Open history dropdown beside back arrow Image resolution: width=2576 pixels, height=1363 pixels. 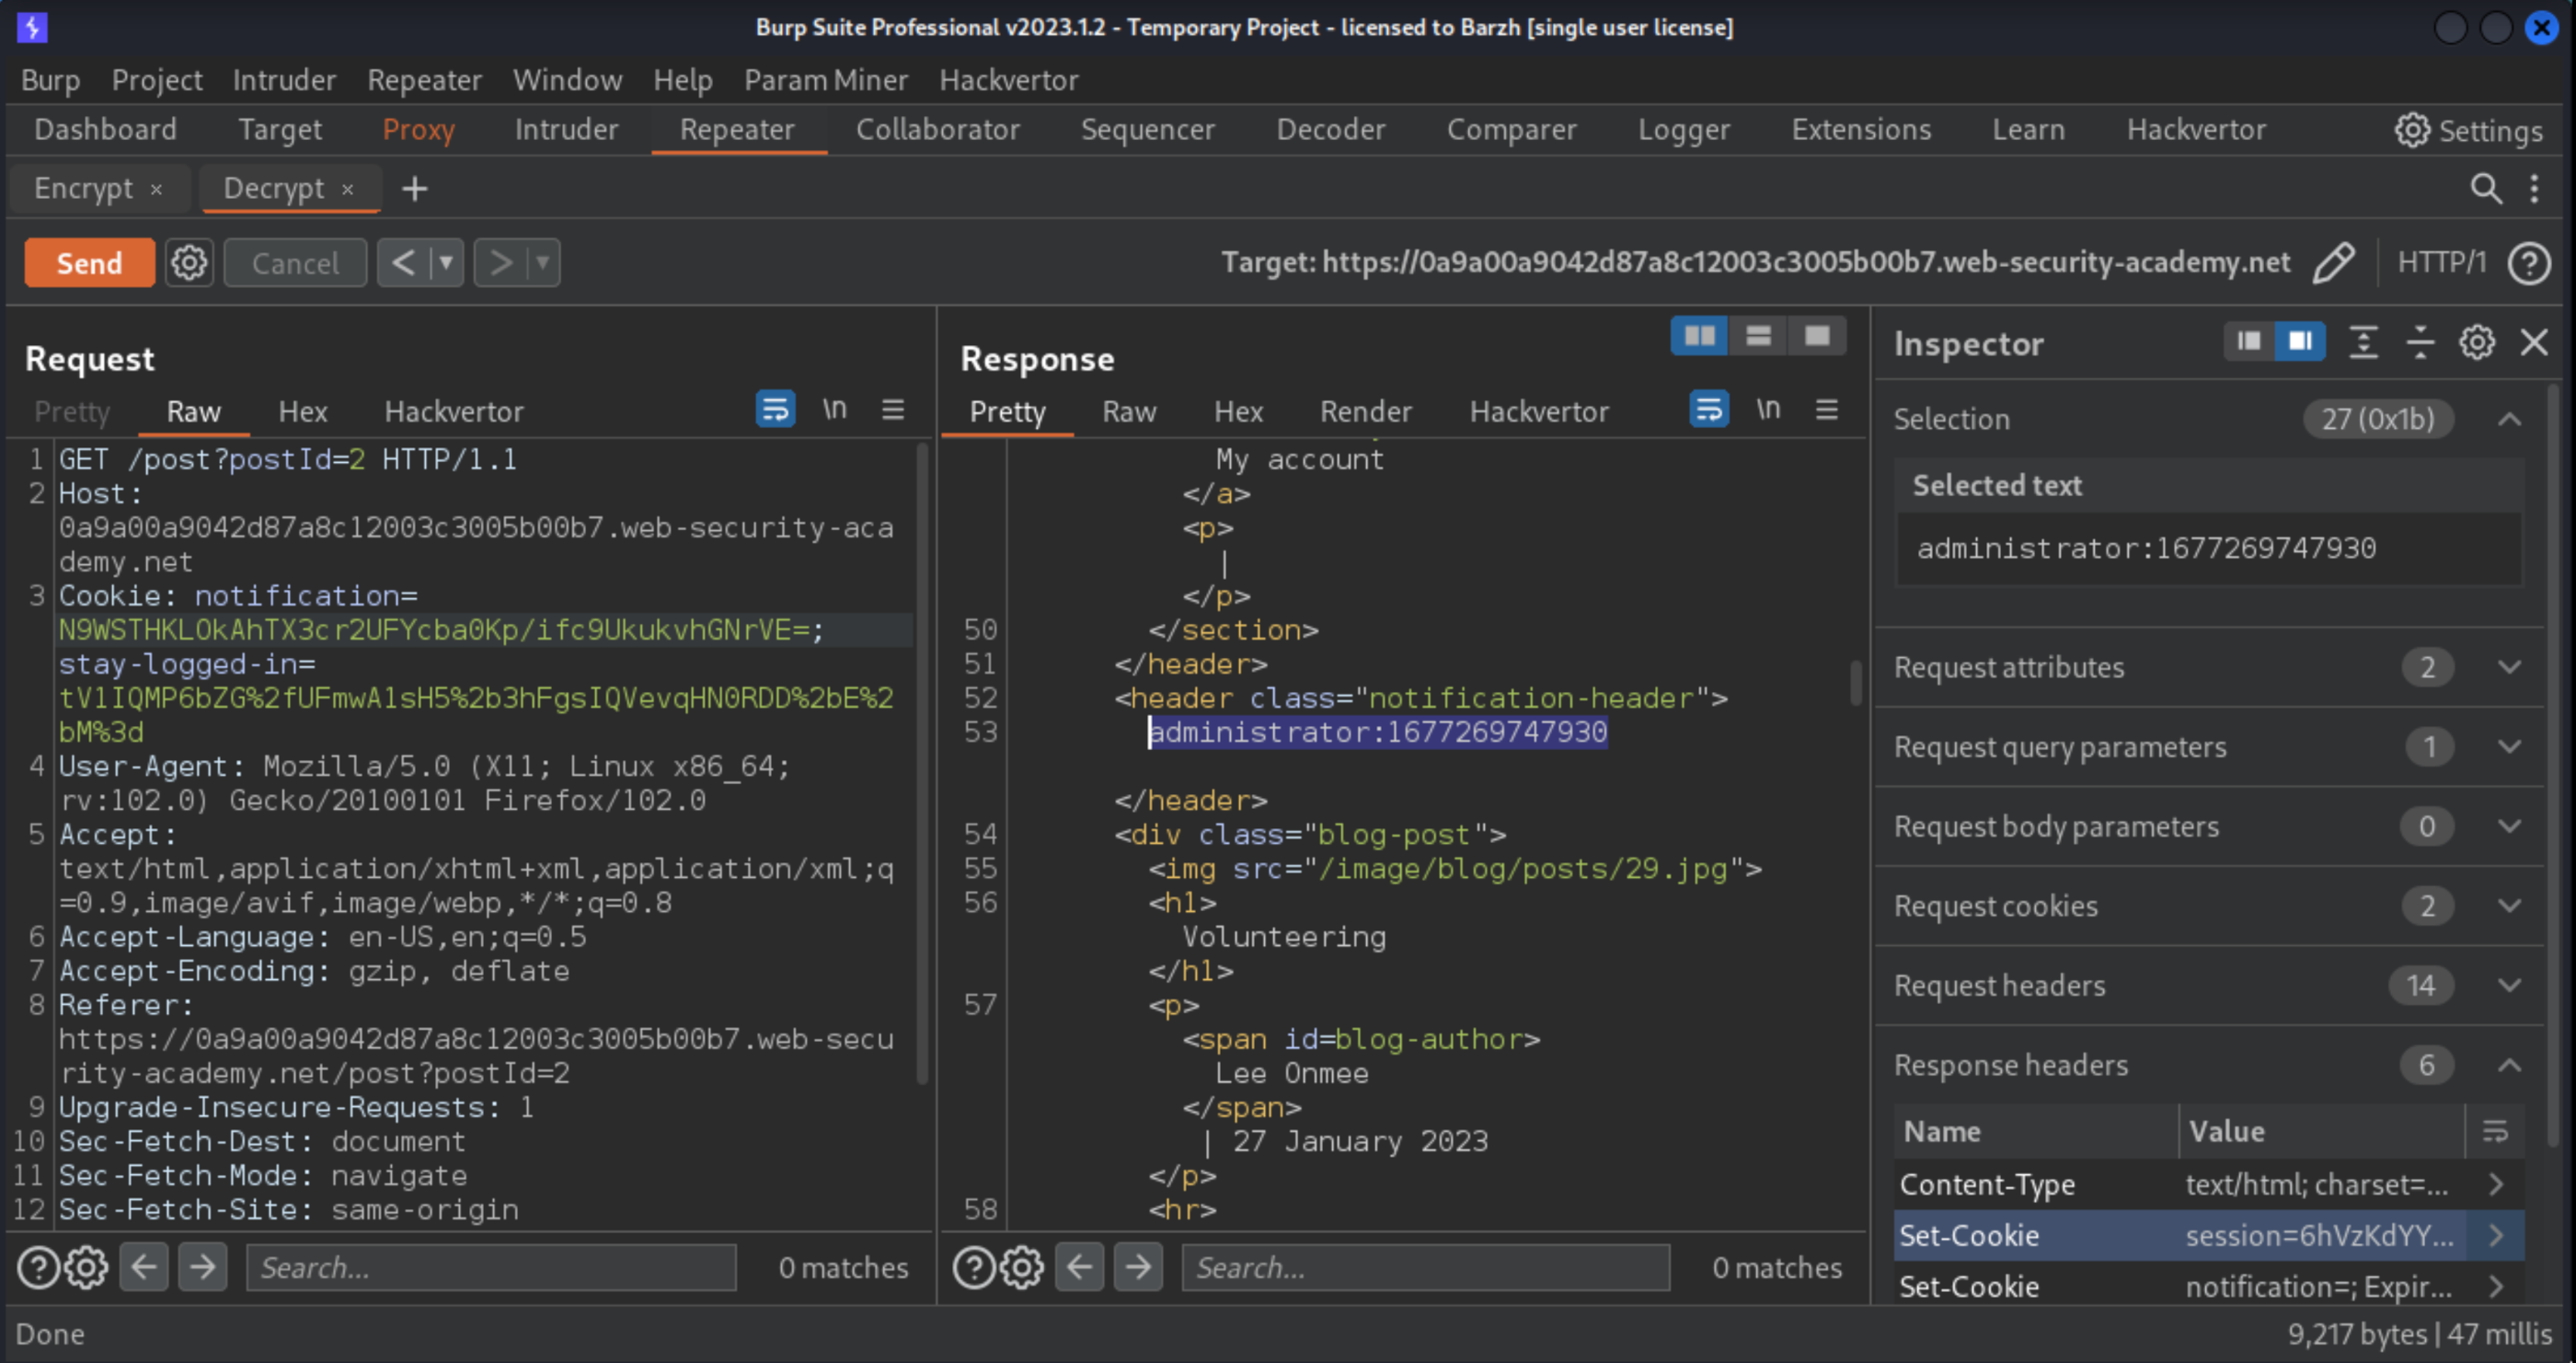[x=446, y=263]
